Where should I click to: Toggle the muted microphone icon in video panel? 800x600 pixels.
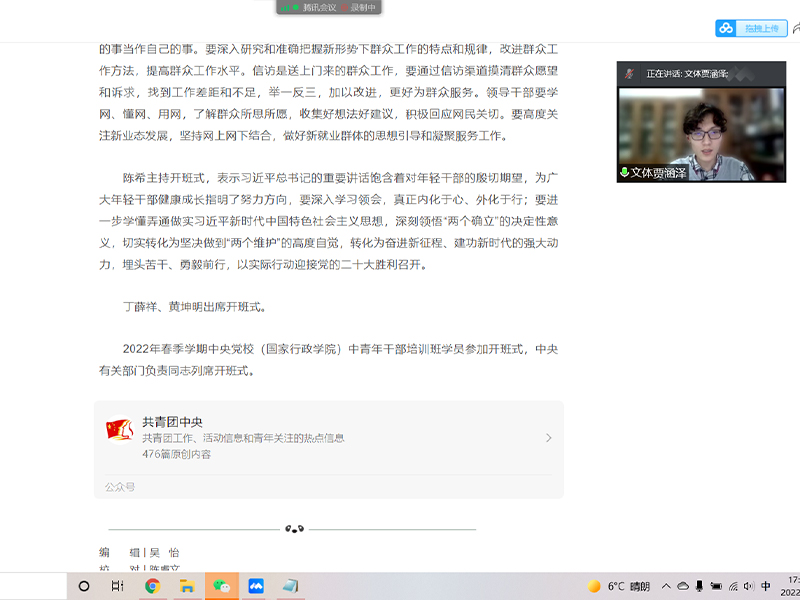(630, 74)
